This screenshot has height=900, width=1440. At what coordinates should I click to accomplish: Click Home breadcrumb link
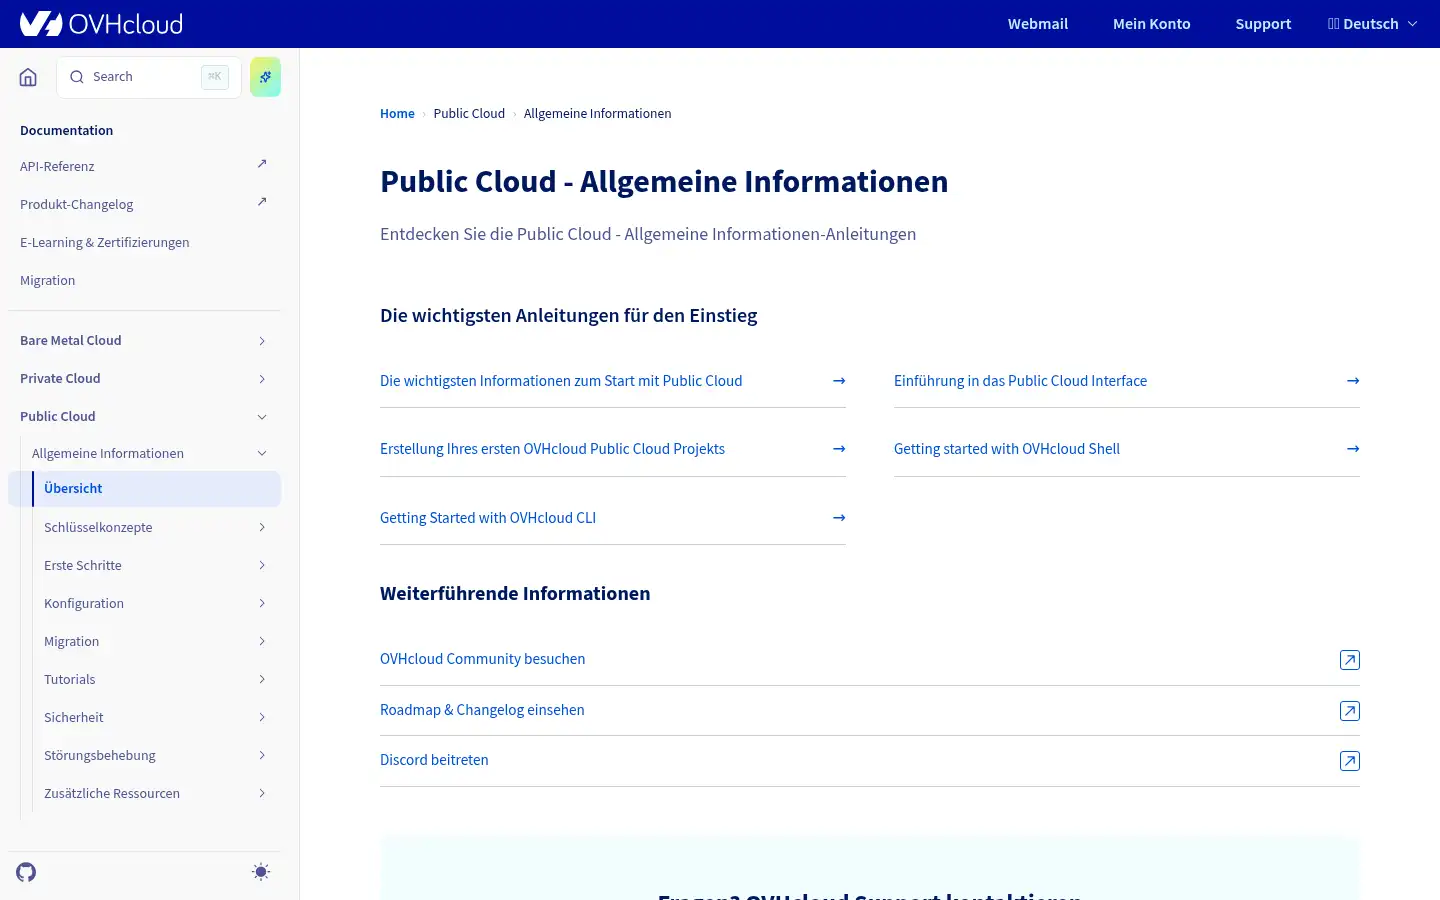397,114
